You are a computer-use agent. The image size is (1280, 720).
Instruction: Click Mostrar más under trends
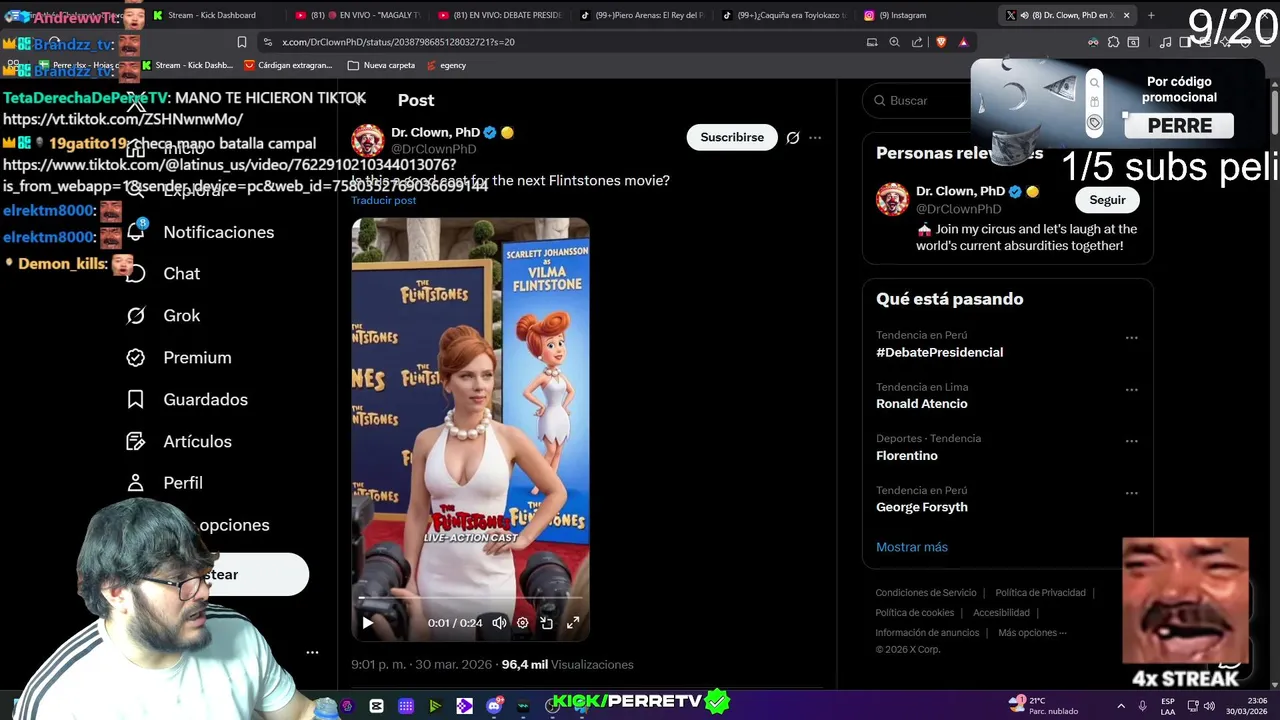pyautogui.click(x=912, y=547)
